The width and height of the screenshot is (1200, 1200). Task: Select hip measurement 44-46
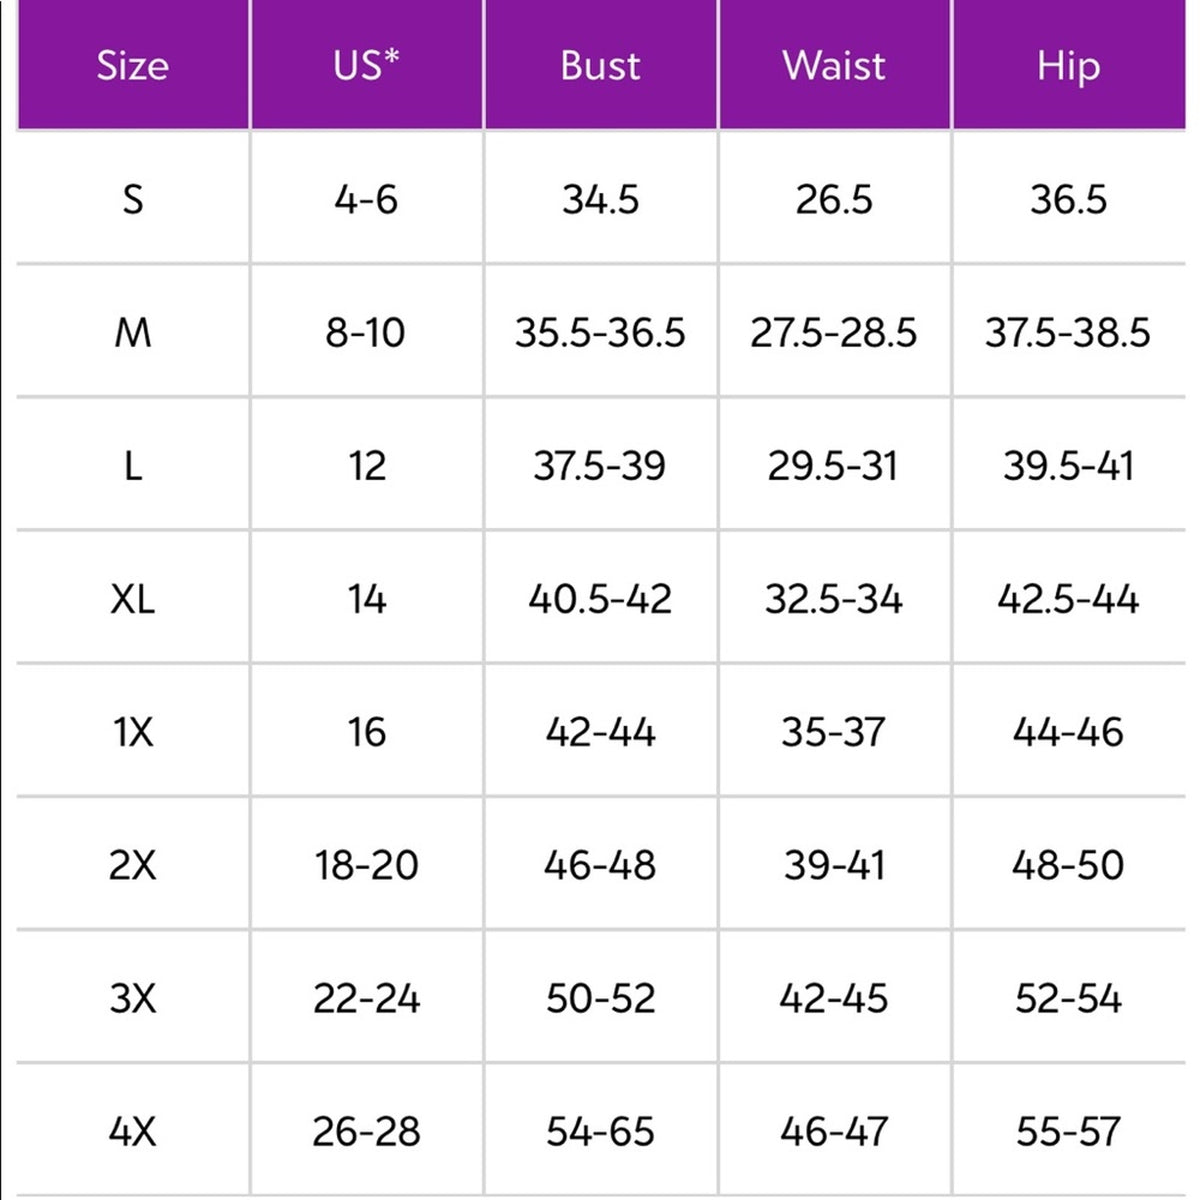click(x=1068, y=731)
